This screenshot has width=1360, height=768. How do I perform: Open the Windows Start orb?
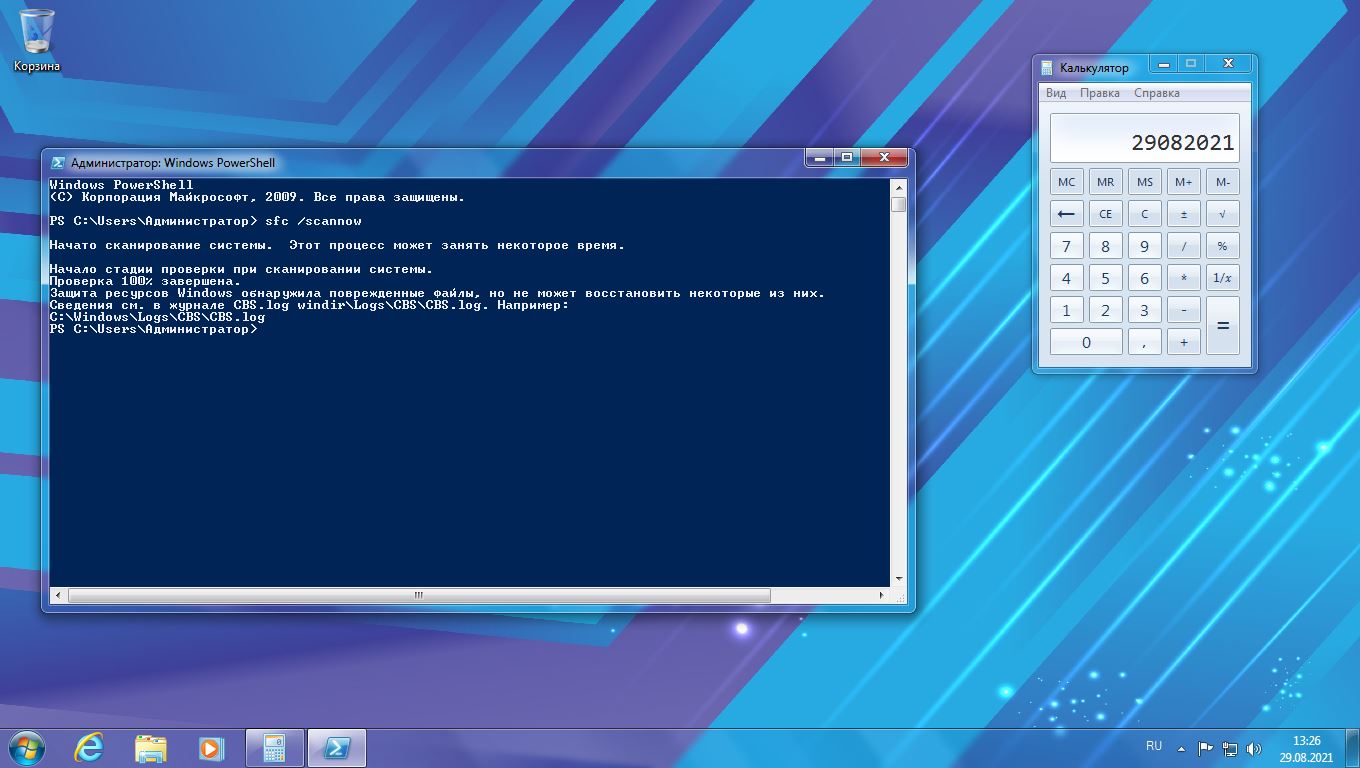[x=27, y=747]
